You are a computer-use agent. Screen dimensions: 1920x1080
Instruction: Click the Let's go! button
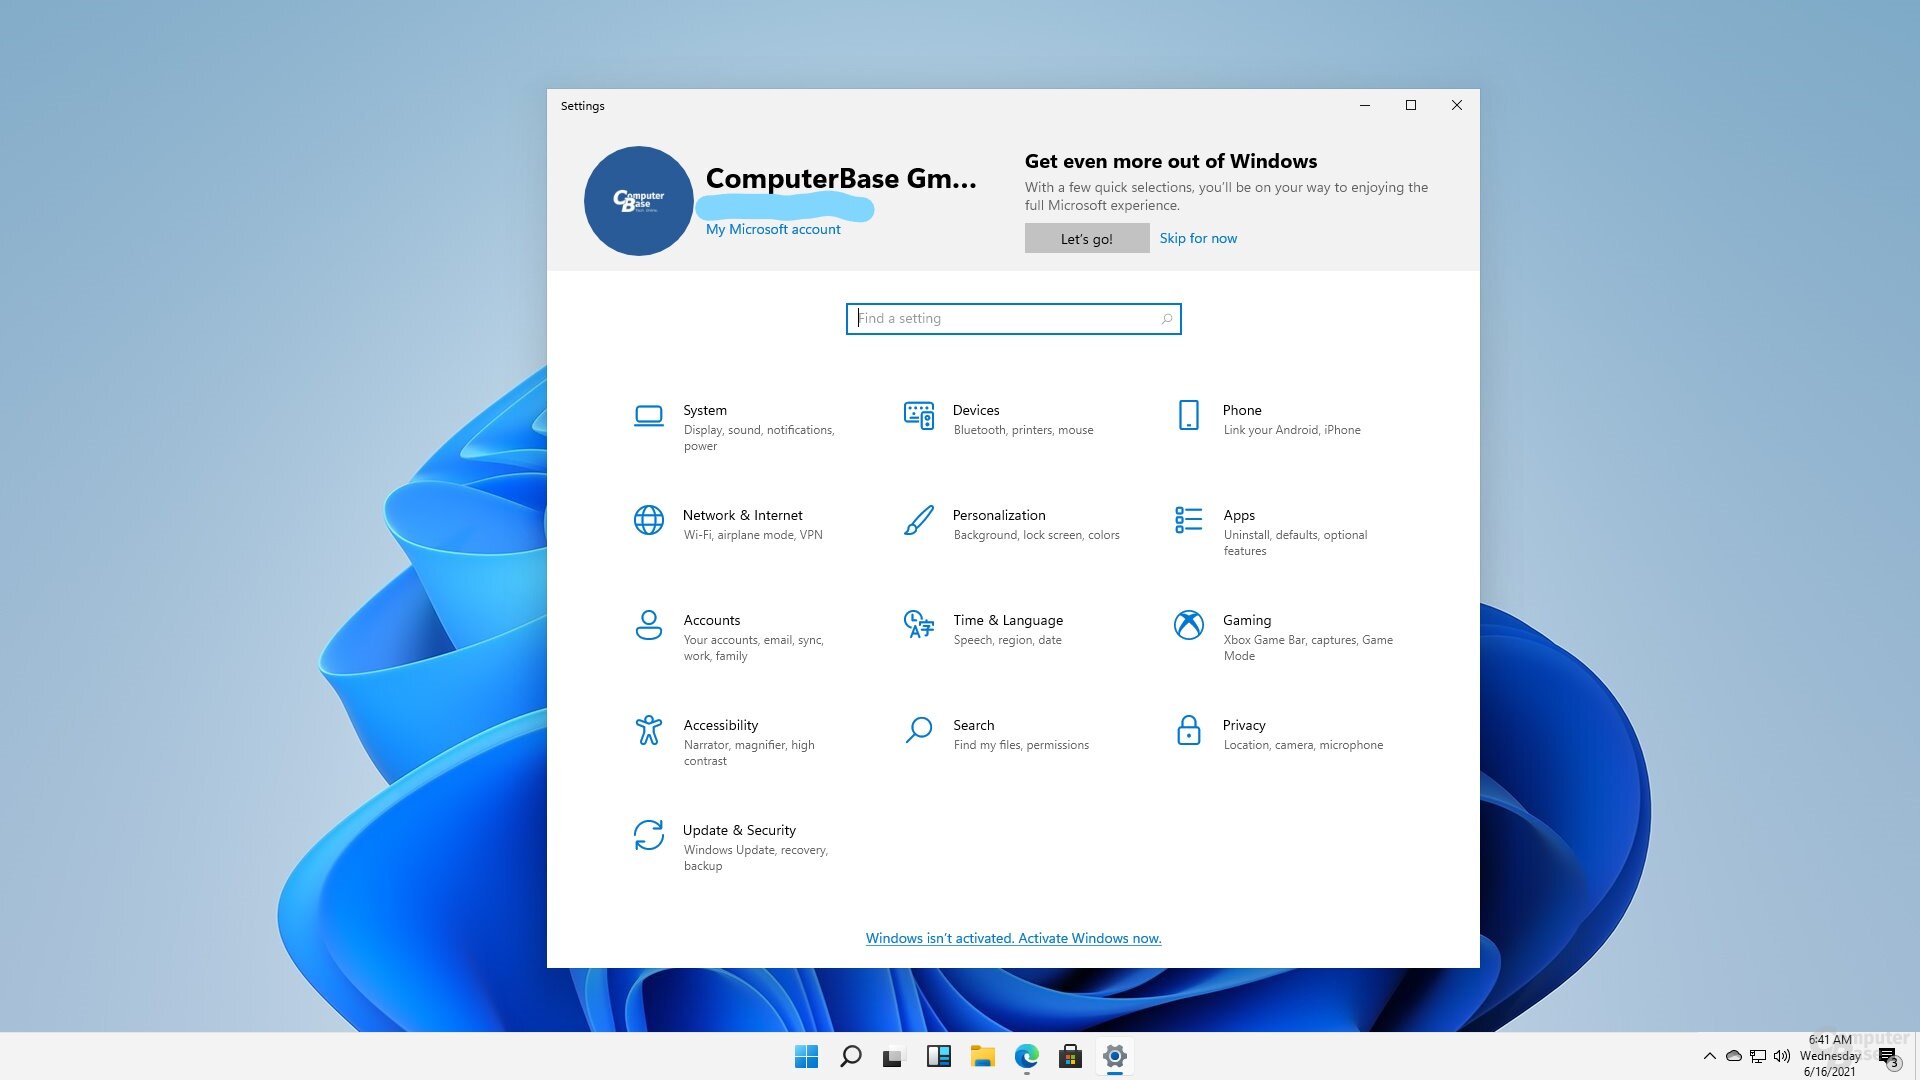[1086, 239]
